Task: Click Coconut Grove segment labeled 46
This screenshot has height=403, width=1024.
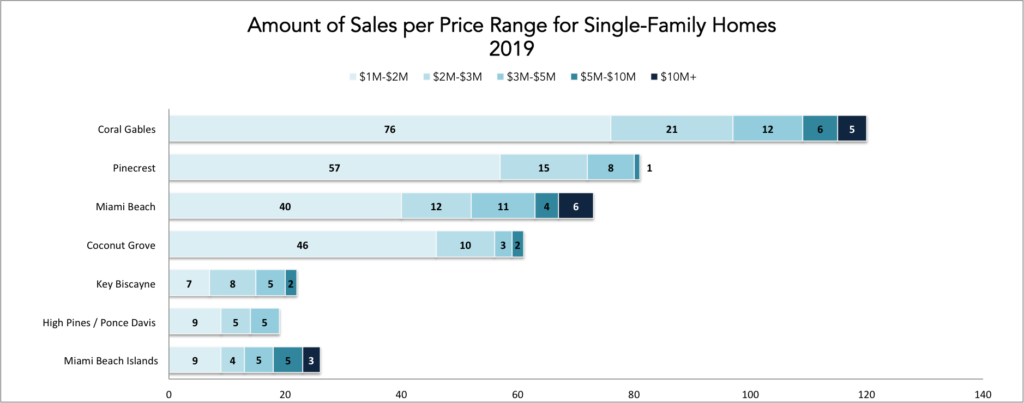Action: 303,244
